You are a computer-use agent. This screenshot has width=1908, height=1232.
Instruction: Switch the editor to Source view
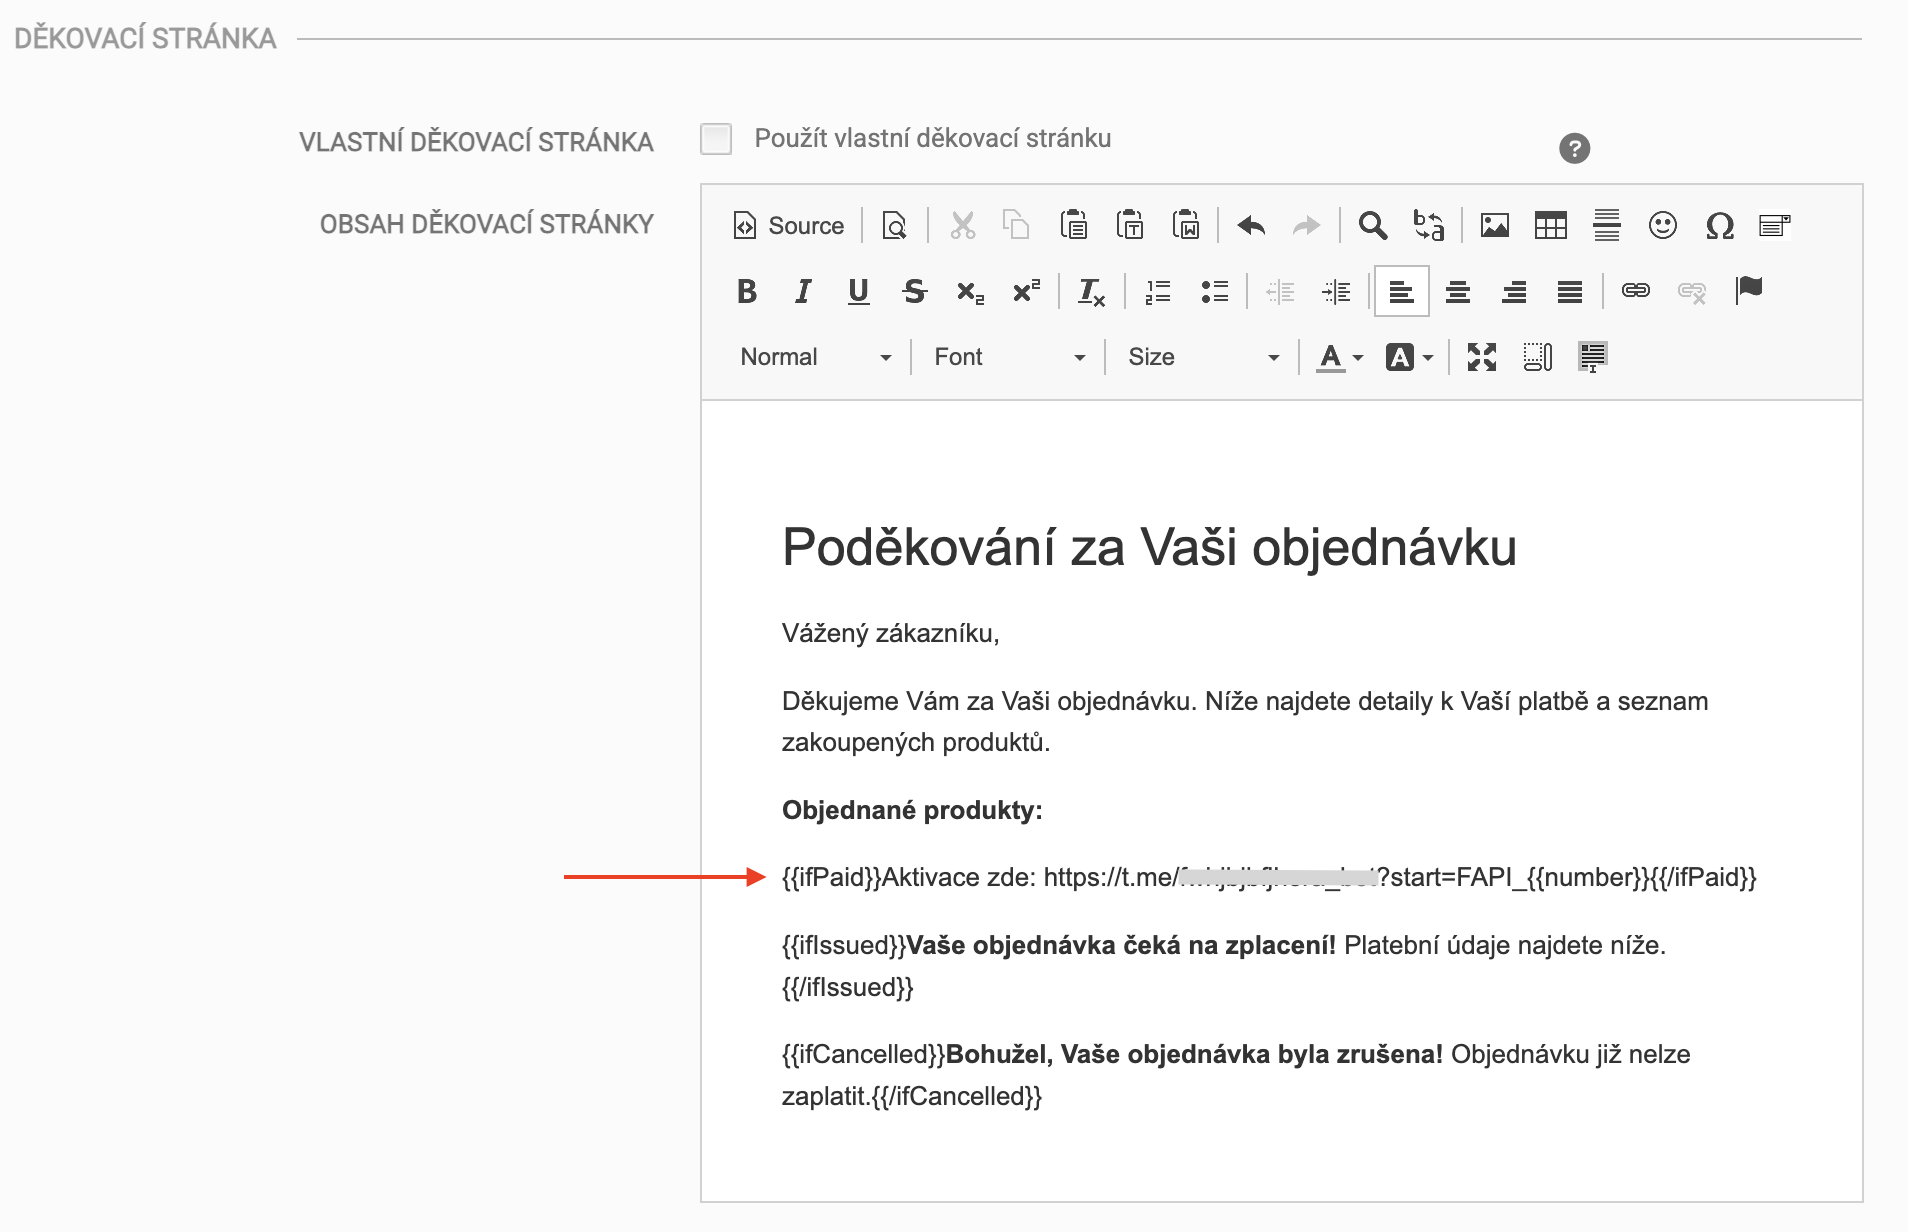(788, 225)
